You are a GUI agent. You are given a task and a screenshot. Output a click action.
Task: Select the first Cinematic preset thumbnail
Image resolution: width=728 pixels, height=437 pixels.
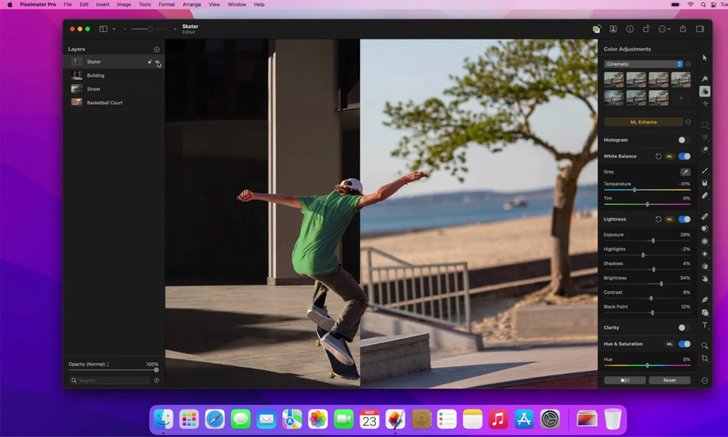pyautogui.click(x=614, y=80)
